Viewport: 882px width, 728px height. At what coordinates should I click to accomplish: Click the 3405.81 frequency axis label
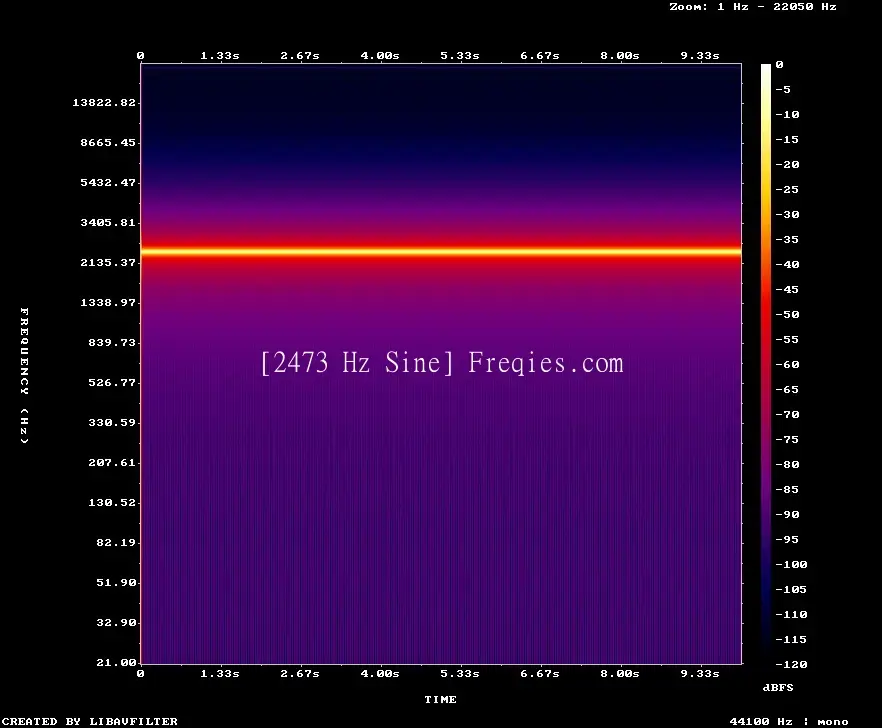pos(108,222)
